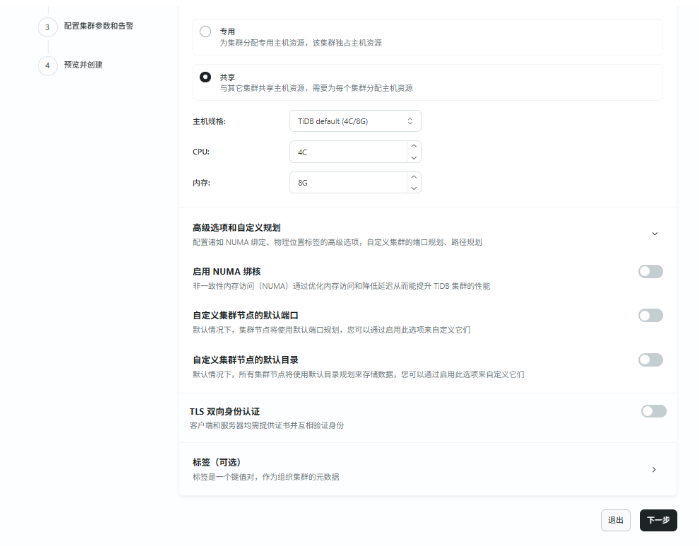The width and height of the screenshot is (699, 546).
Task: Enable the 启用 NUMA 绑核 toggle
Action: [x=650, y=271]
